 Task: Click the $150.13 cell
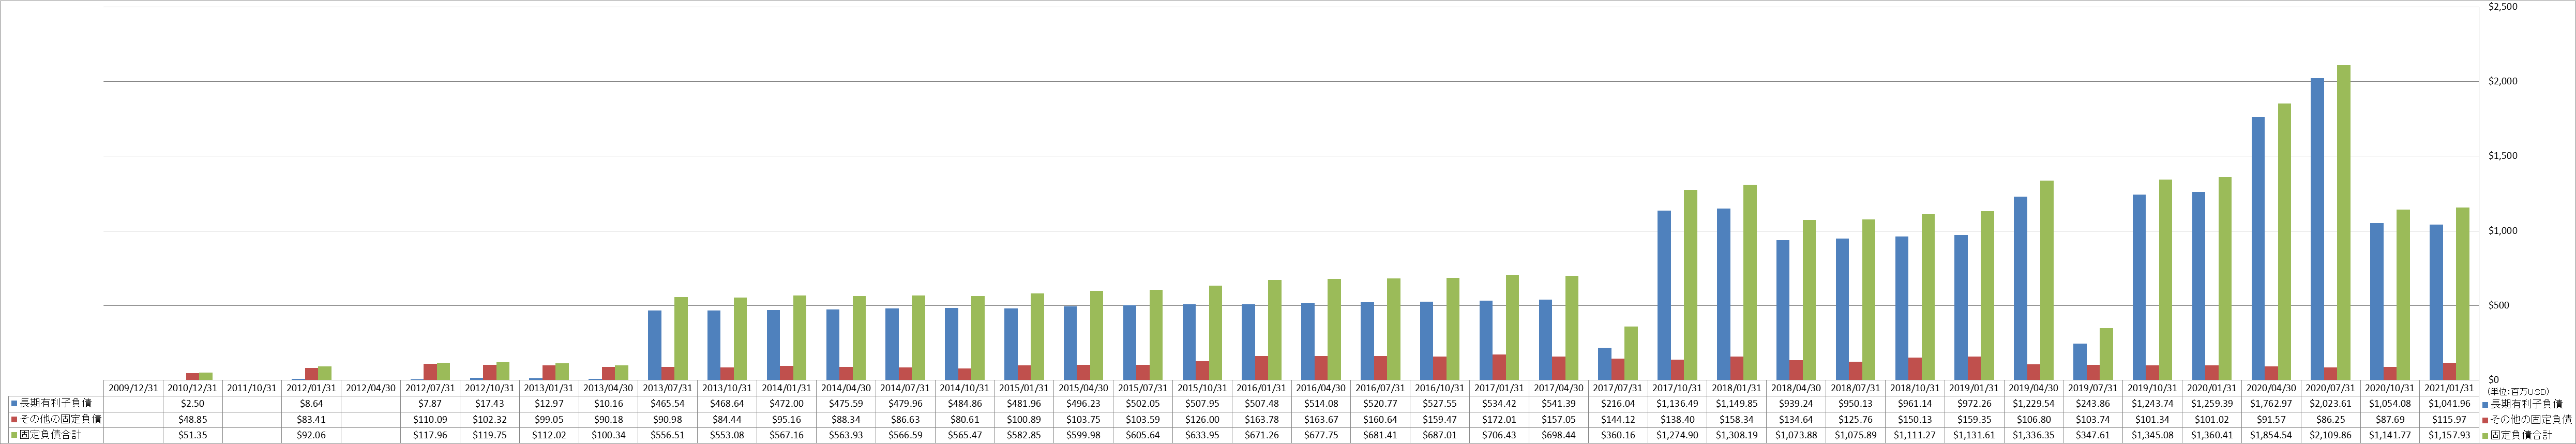(x=1916, y=419)
